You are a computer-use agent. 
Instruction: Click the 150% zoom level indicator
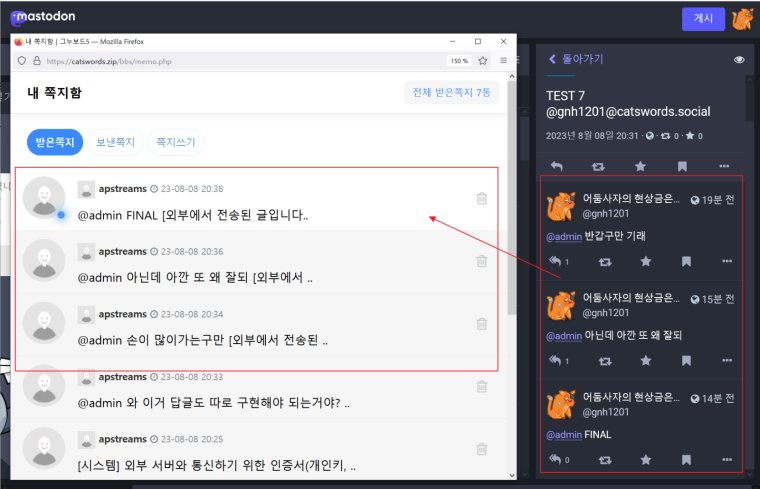point(459,61)
